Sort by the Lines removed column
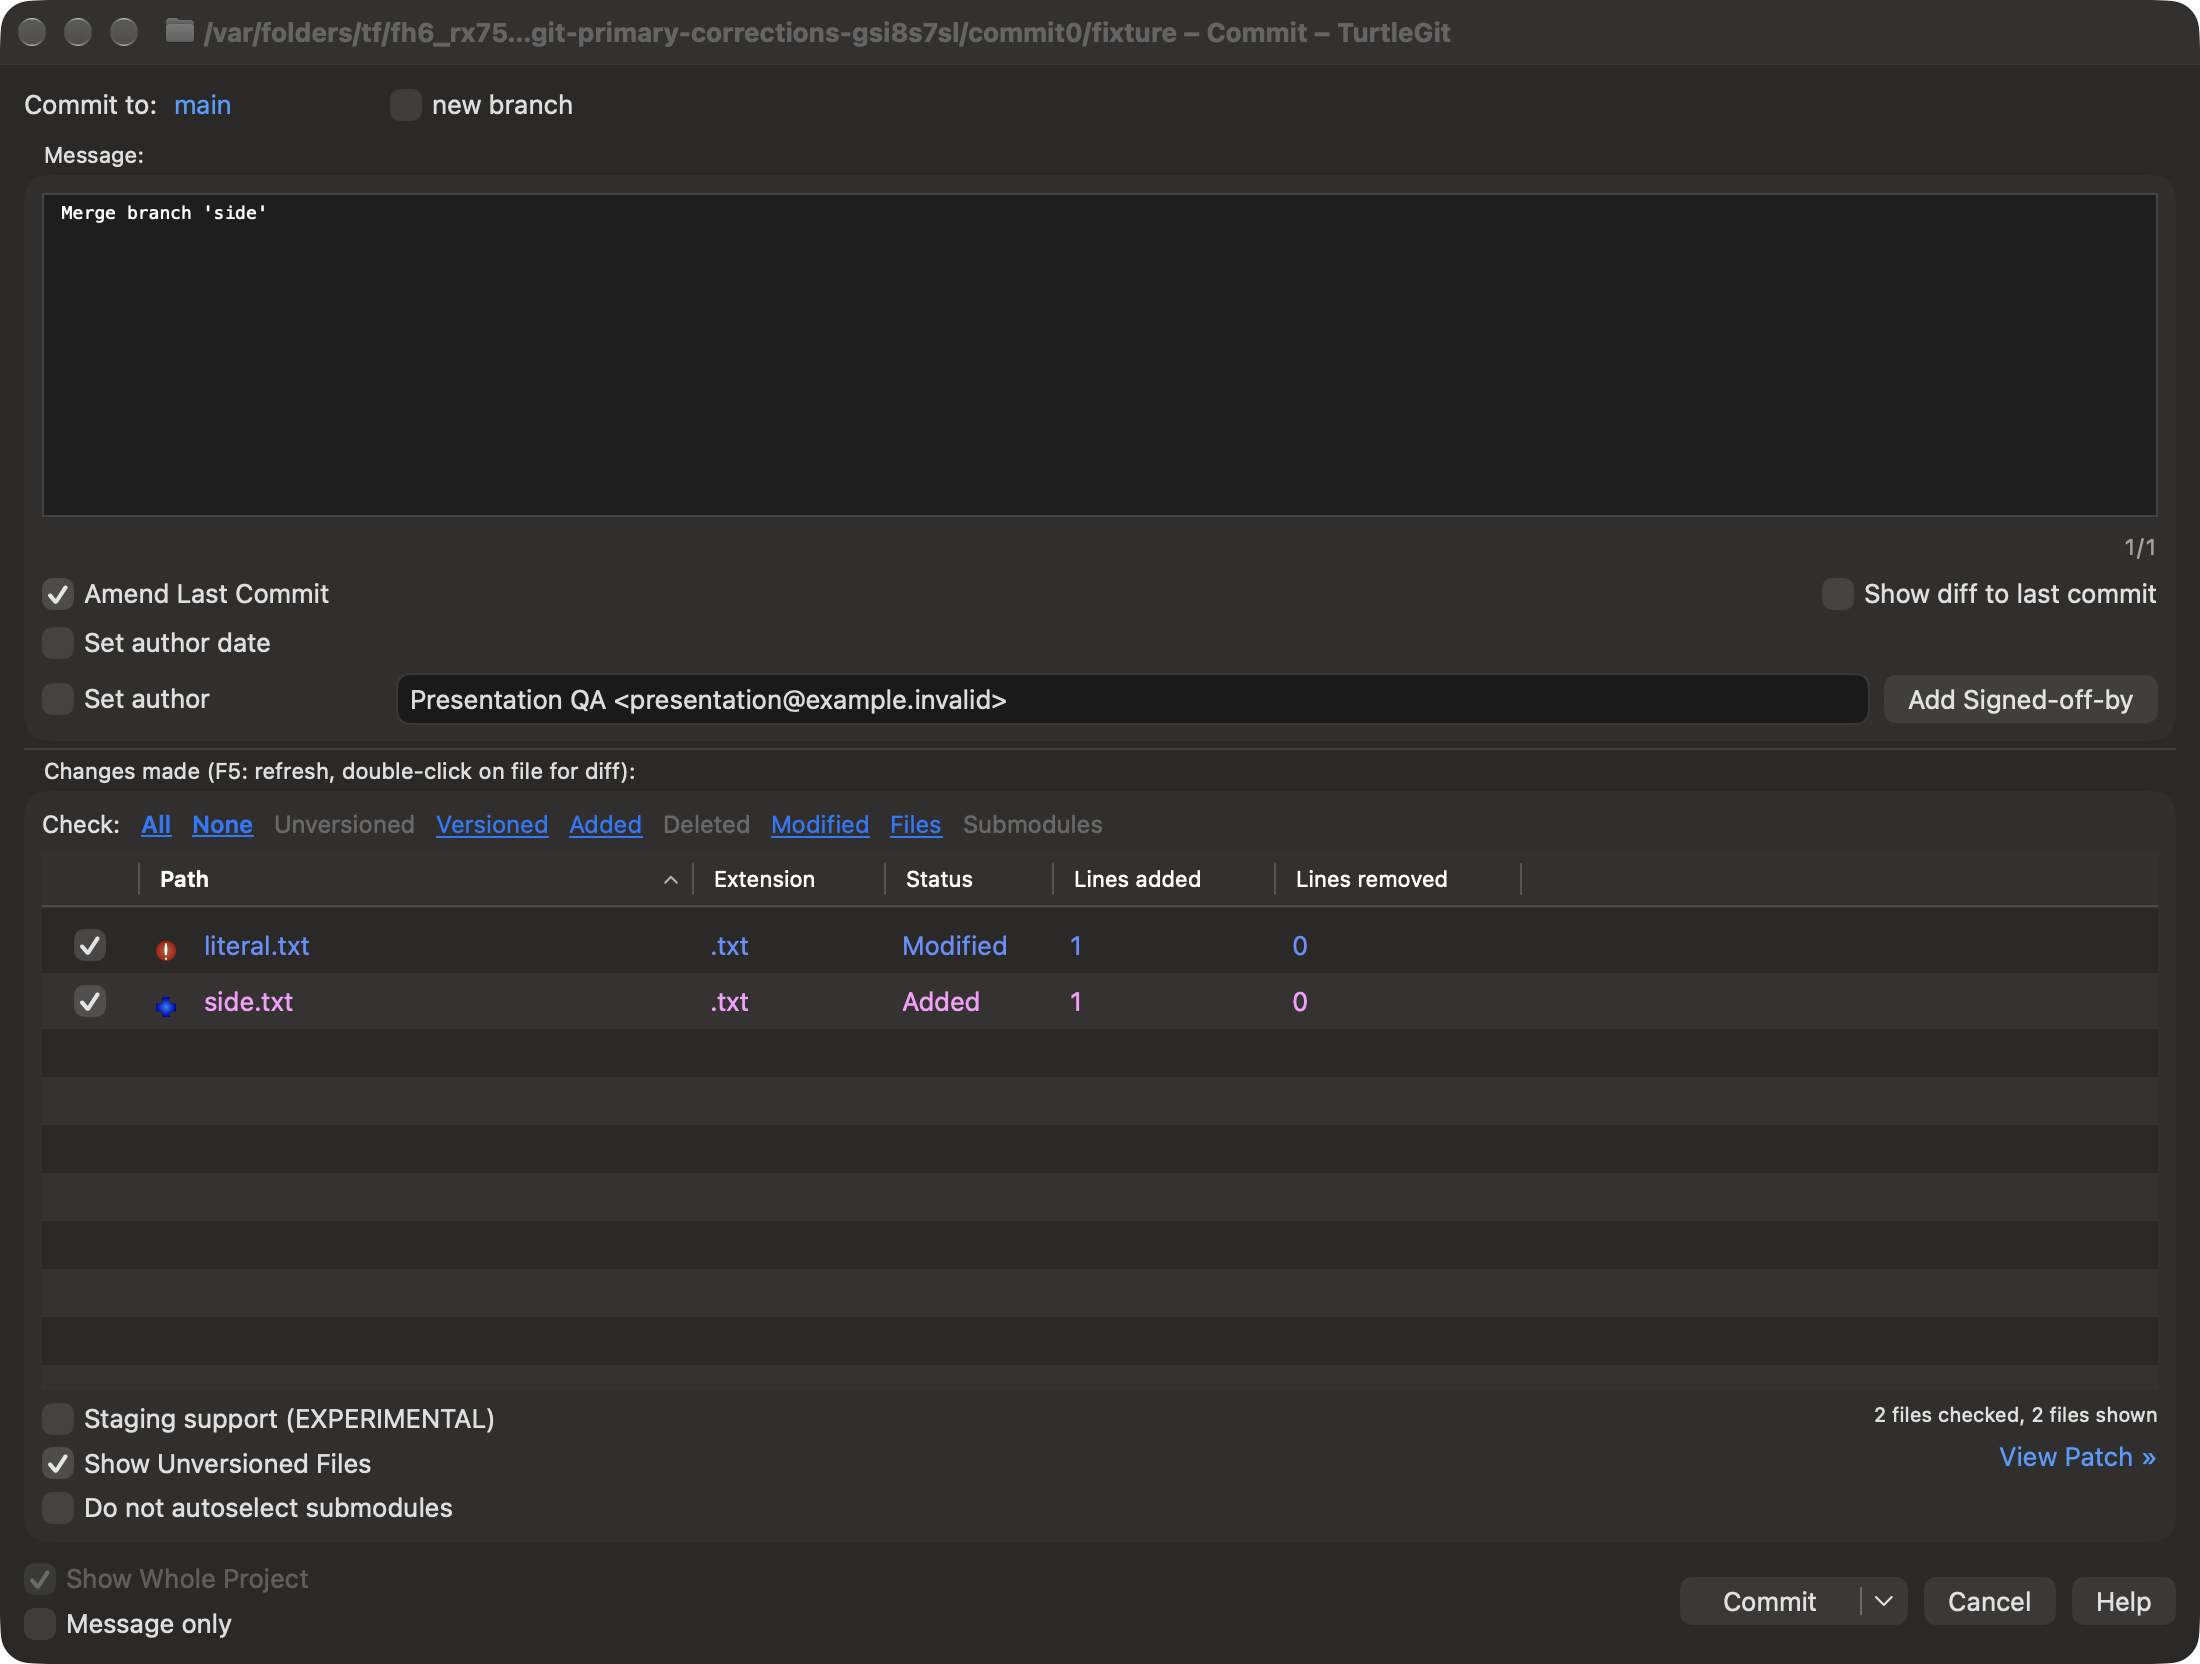Viewport: 2200px width, 1664px height. pyautogui.click(x=1398, y=879)
